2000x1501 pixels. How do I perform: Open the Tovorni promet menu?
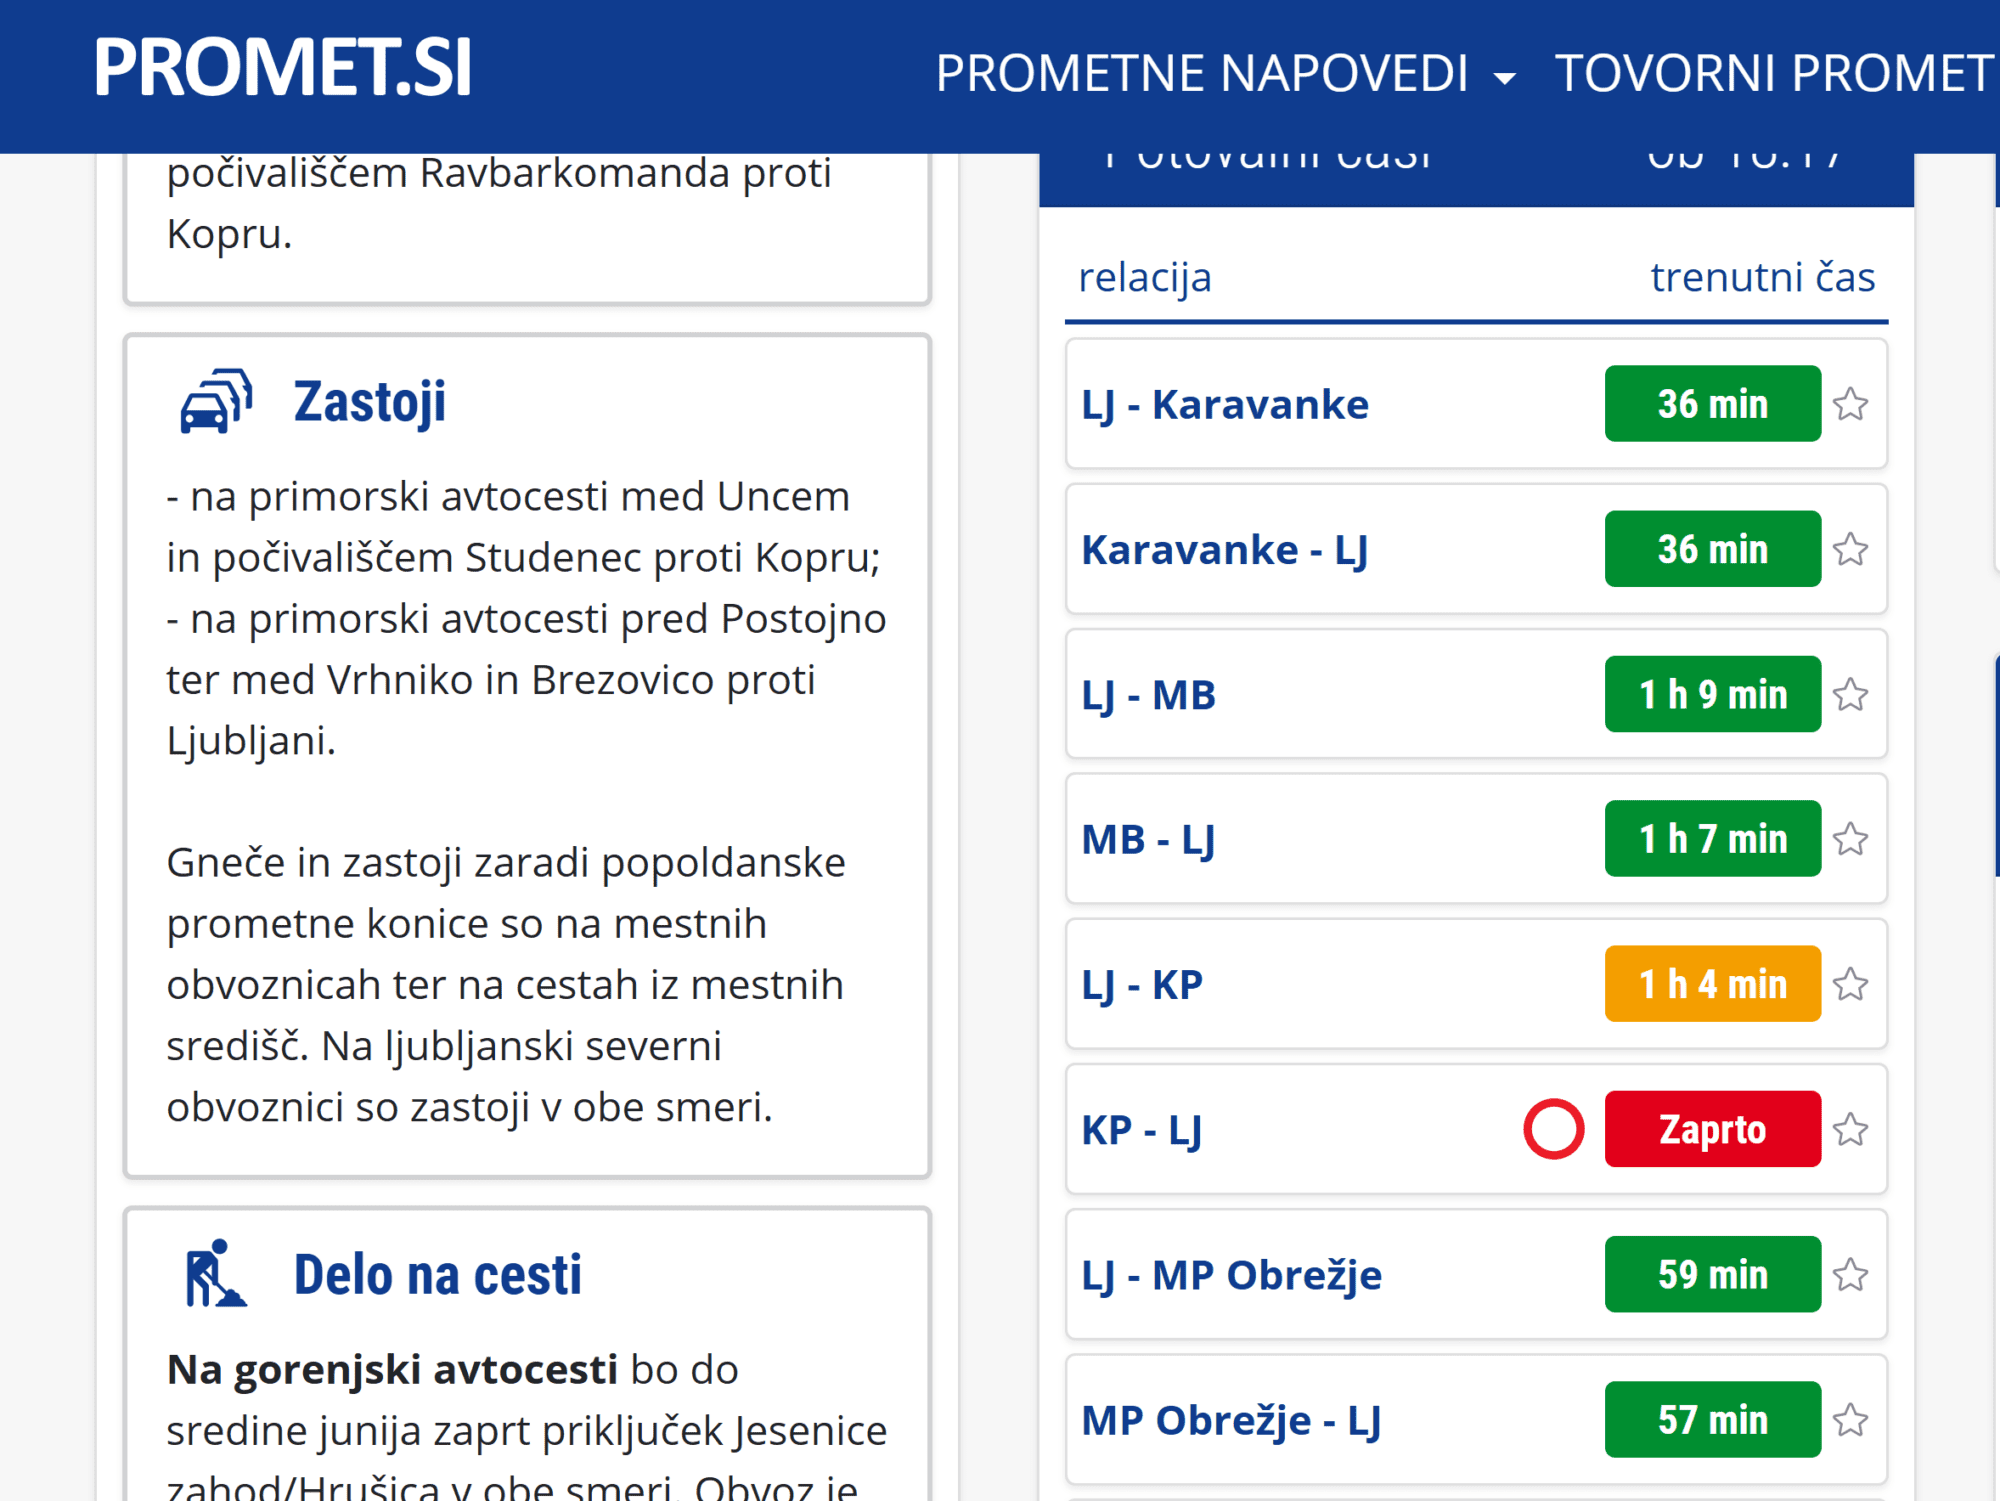click(1774, 74)
